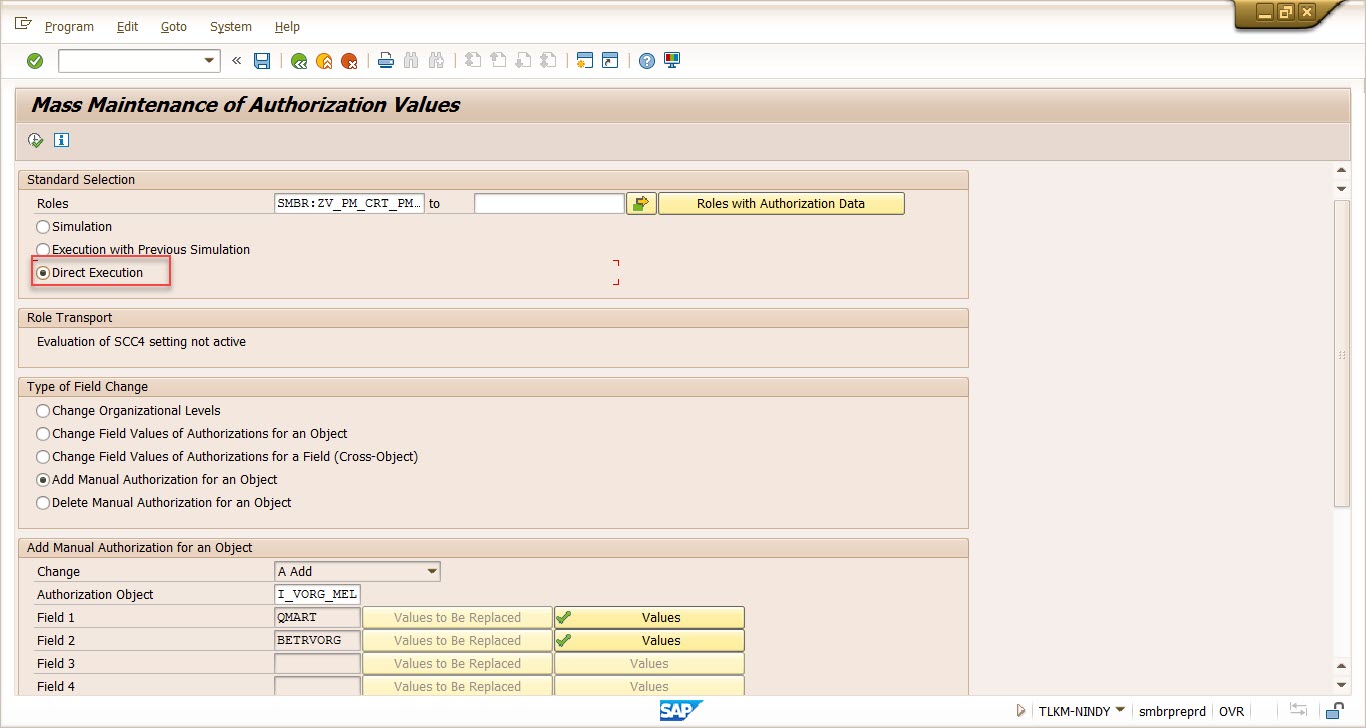Choose Execution with Previous Simulation option
1366x728 pixels.
point(43,250)
